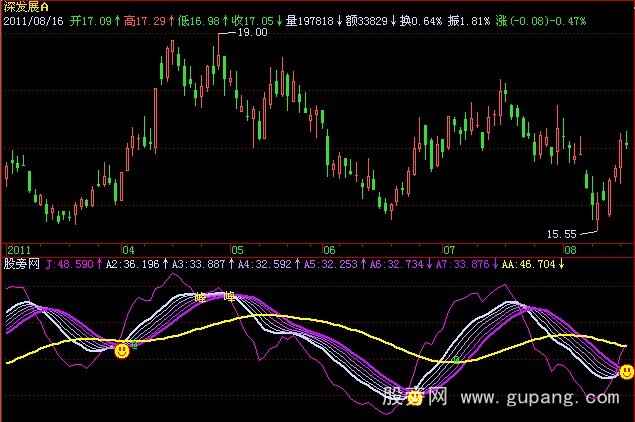This screenshot has height=422, width=635.
Task: Click the 15.55 low price label
Action: [562, 234]
